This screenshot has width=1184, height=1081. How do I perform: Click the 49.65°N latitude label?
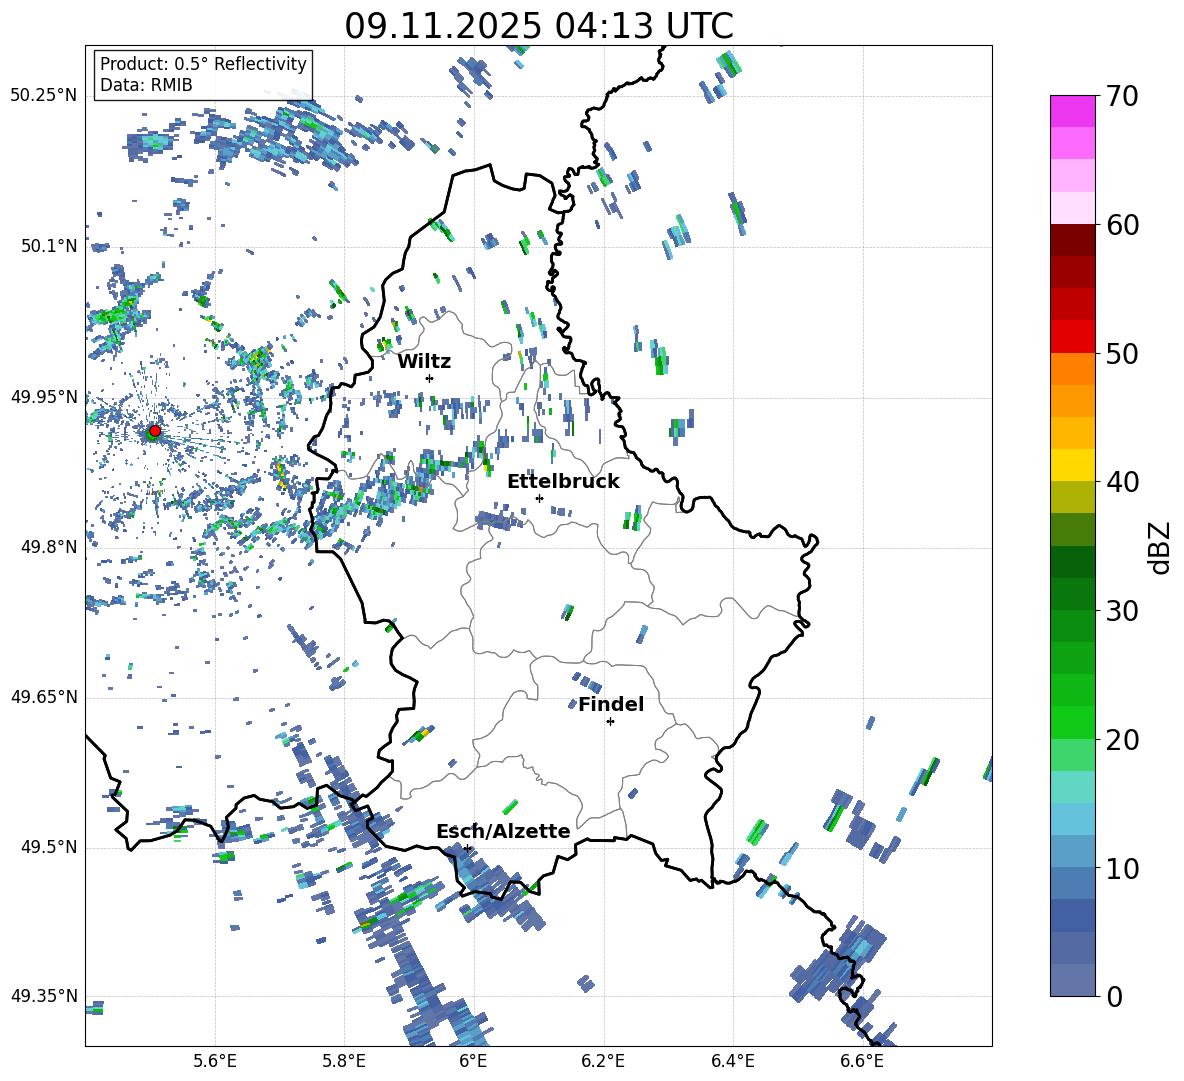pyautogui.click(x=44, y=697)
